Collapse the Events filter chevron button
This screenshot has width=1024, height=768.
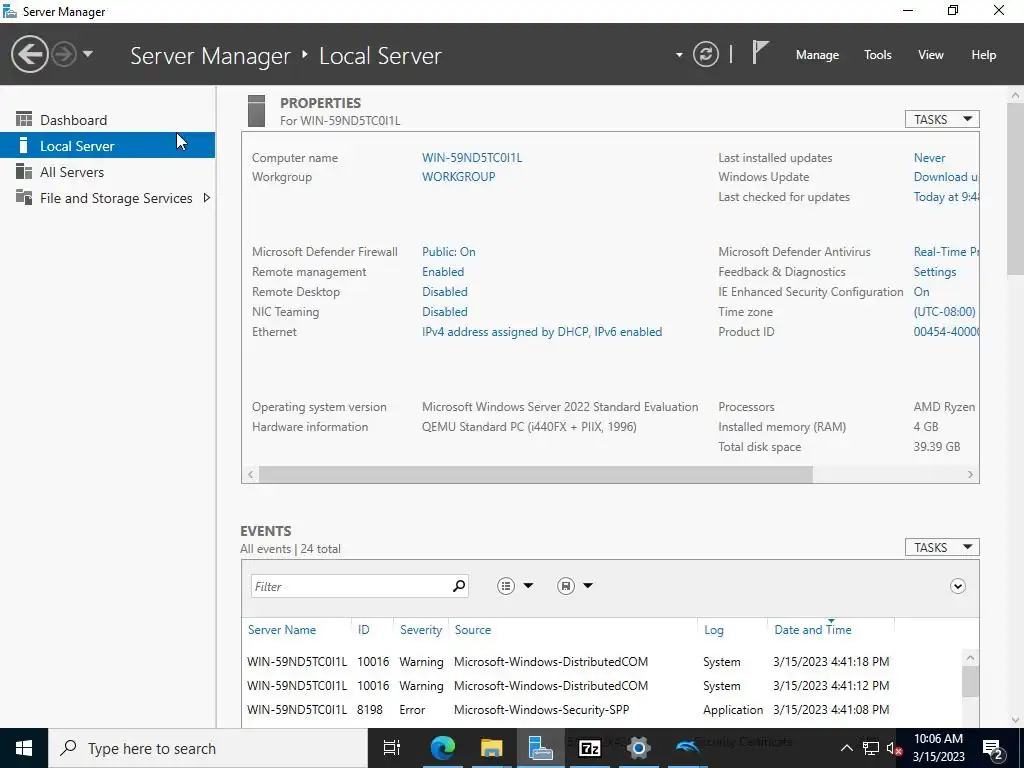pos(957,586)
